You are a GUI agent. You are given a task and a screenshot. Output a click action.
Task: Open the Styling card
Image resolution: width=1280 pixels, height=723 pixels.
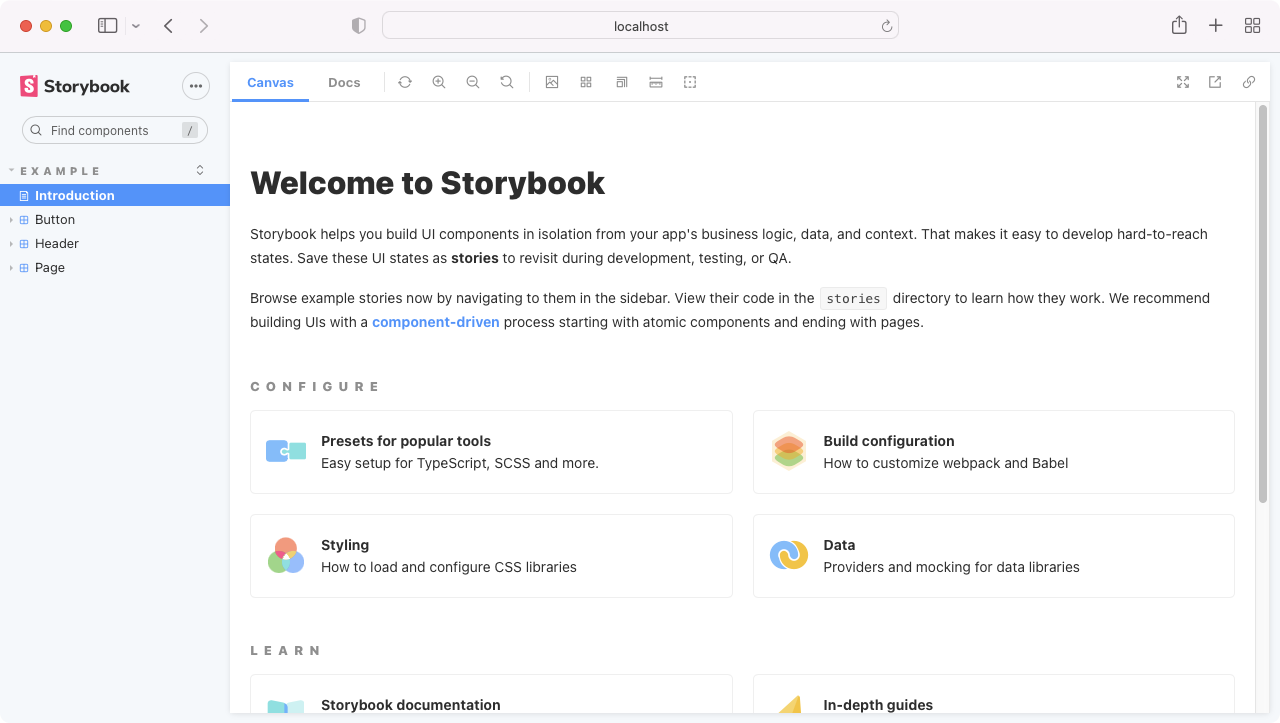[491, 556]
